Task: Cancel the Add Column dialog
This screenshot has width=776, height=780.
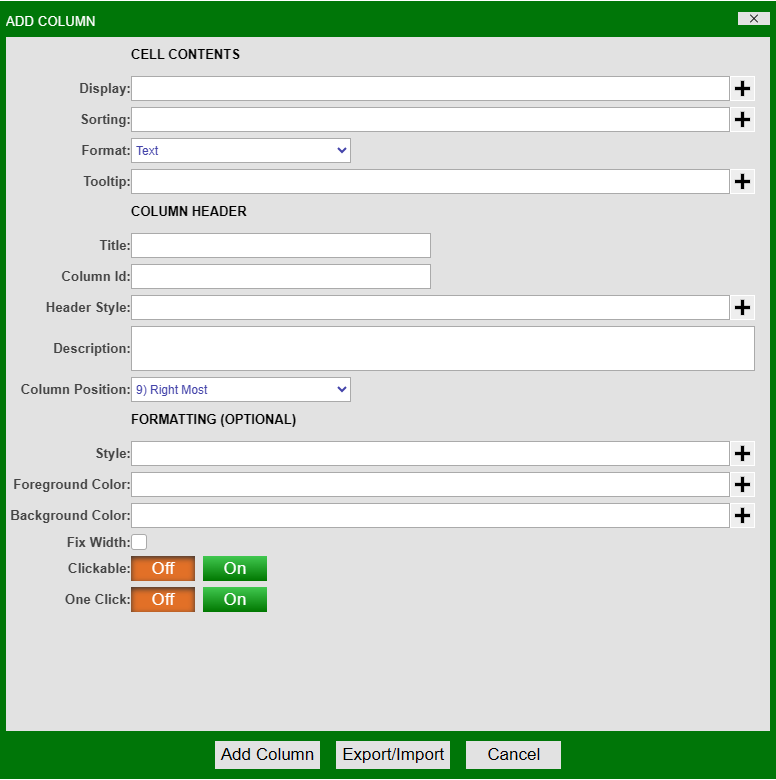Action: coord(513,755)
